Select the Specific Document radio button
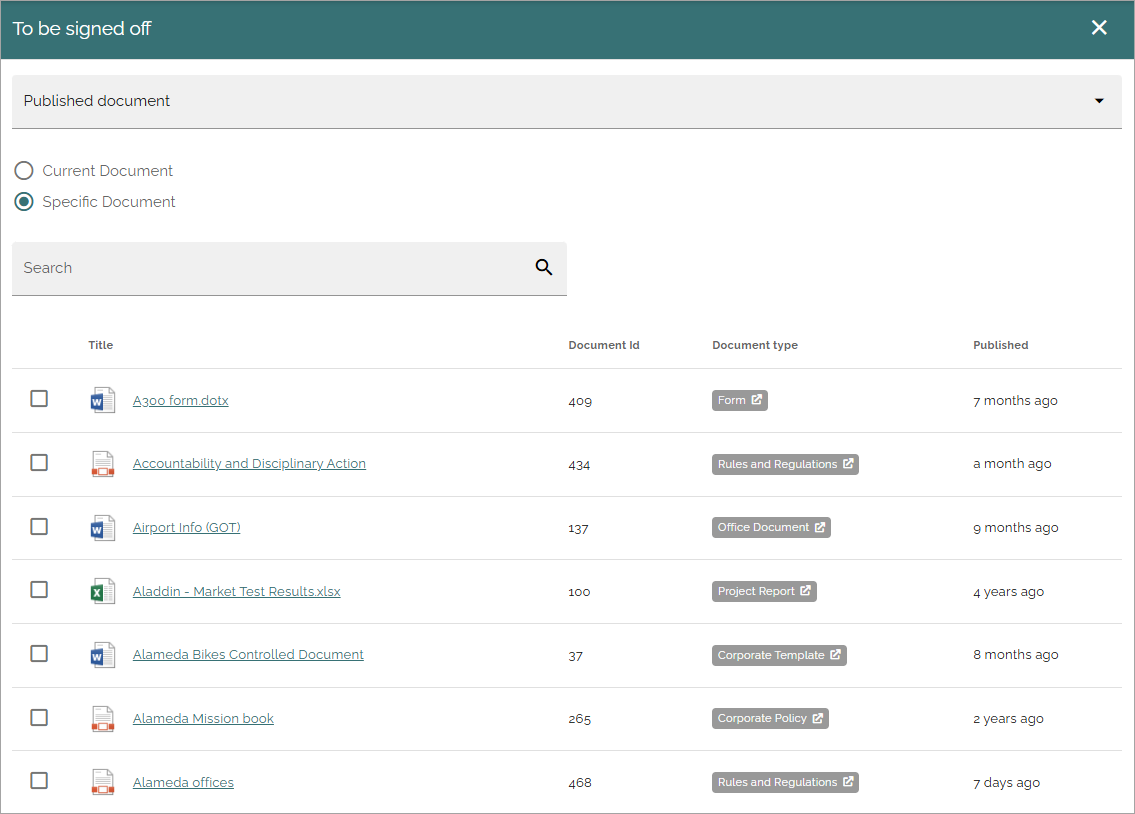Screen dimensions: 1135x814 (24, 201)
